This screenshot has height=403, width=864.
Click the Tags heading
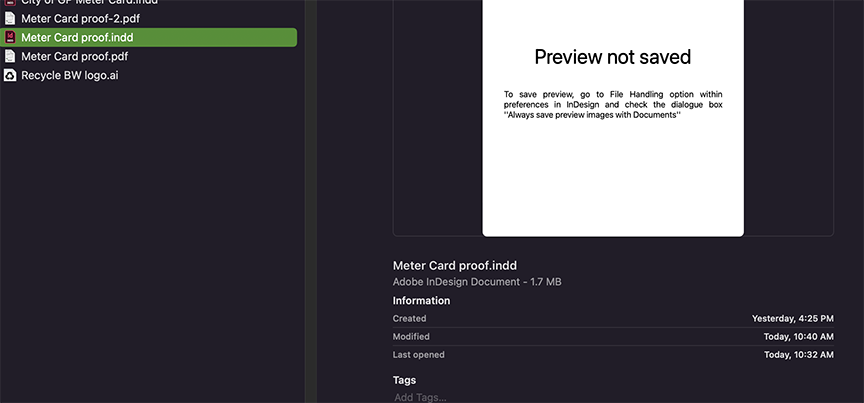point(404,380)
